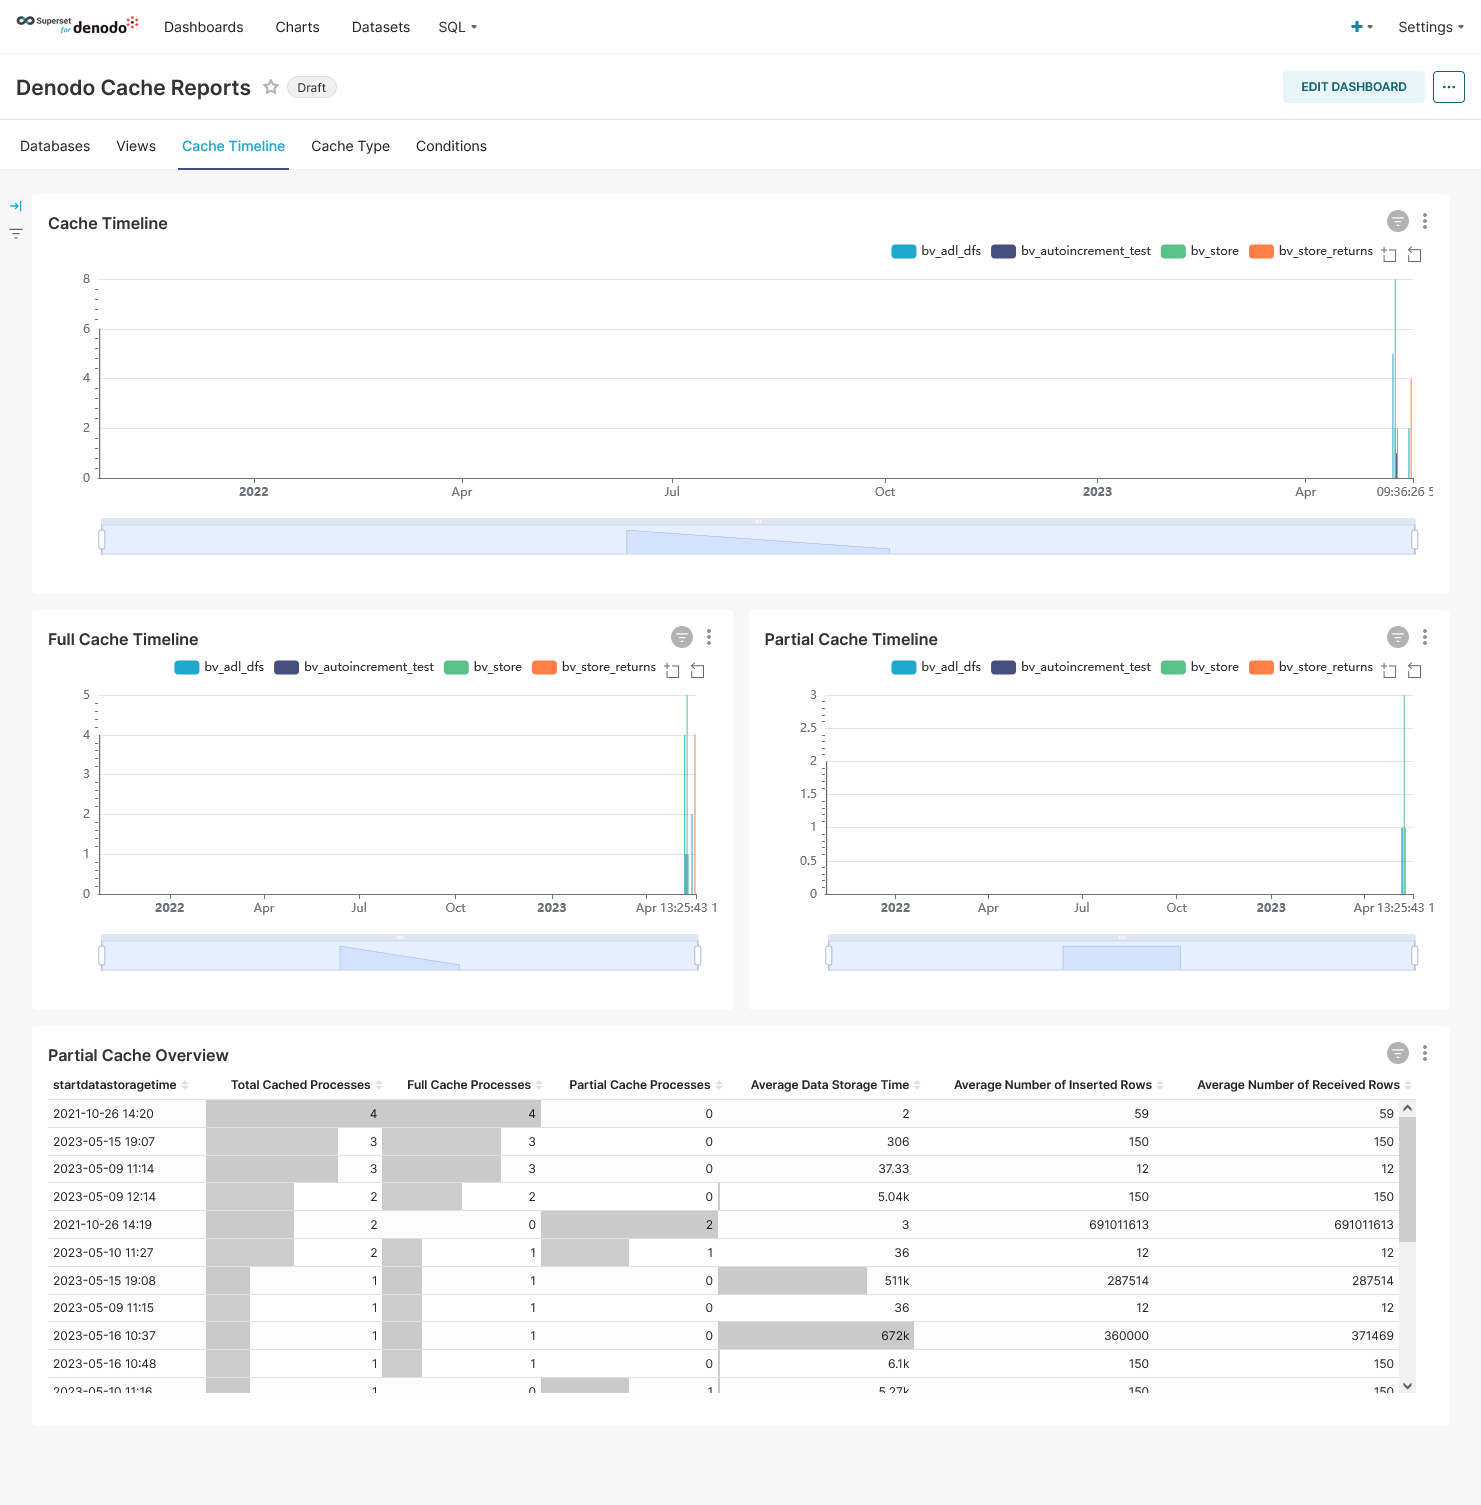Viewport: 1481px width, 1505px height.
Task: Open the Dashboards menu item
Action: pyautogui.click(x=204, y=27)
